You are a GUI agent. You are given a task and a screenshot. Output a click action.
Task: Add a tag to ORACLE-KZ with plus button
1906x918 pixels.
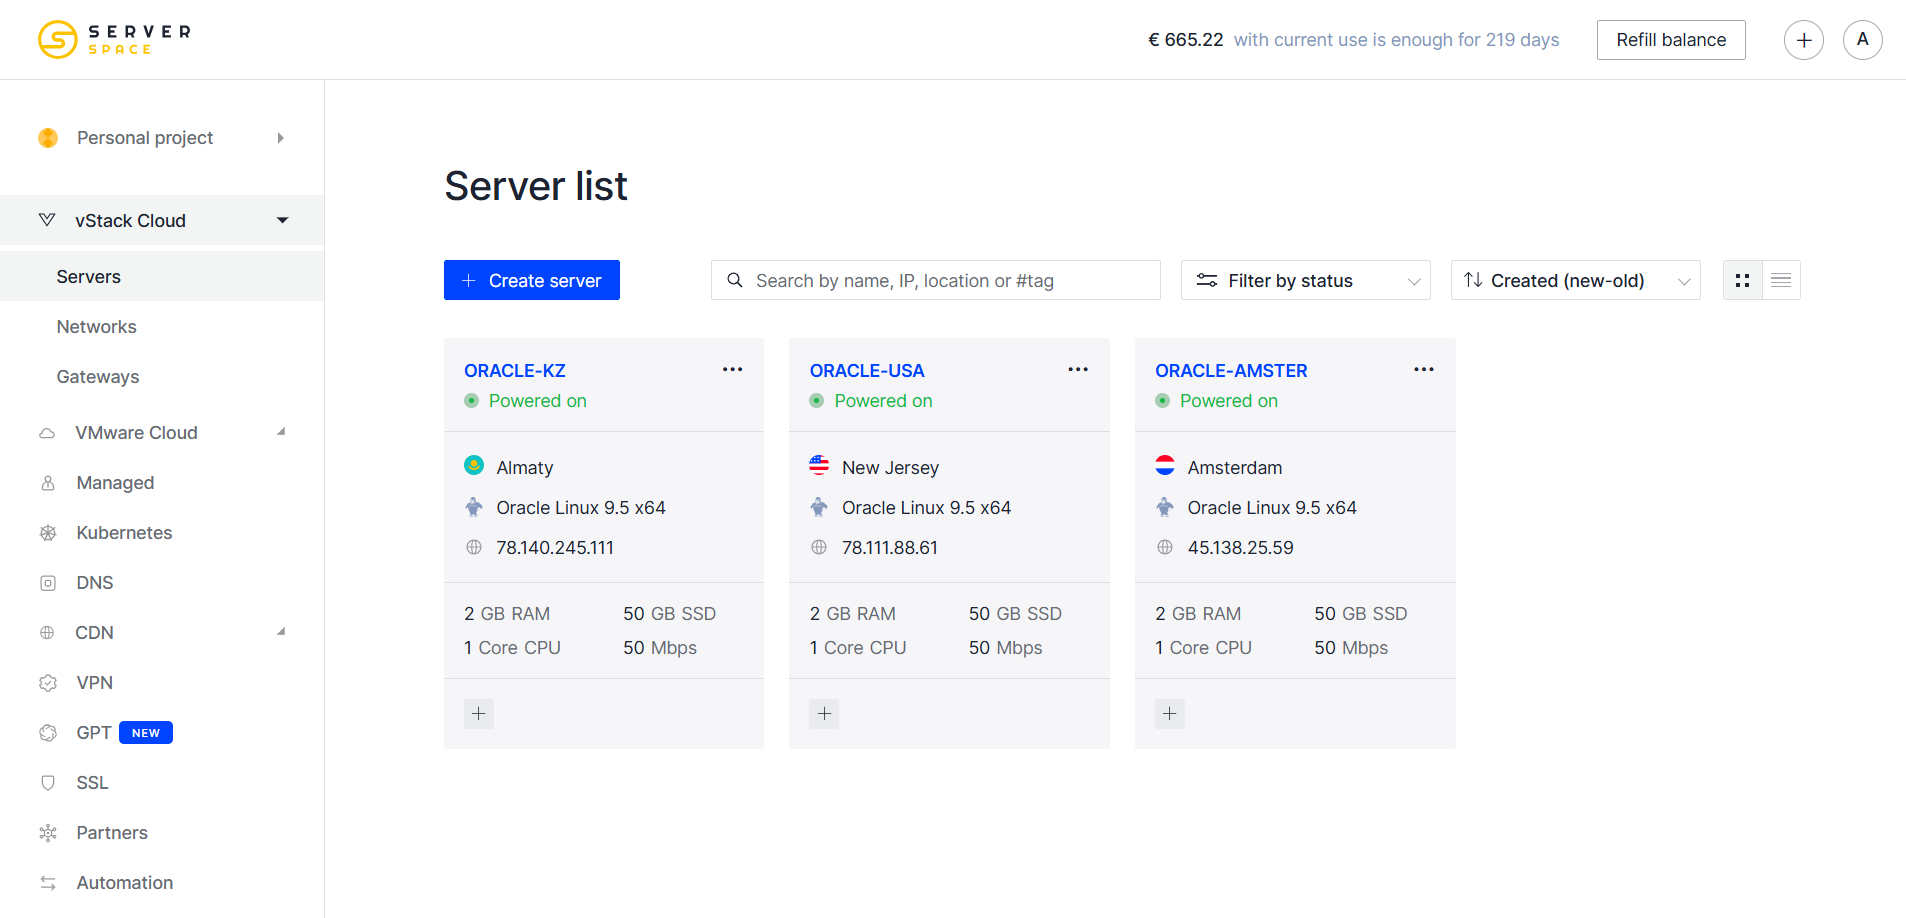[x=479, y=714]
